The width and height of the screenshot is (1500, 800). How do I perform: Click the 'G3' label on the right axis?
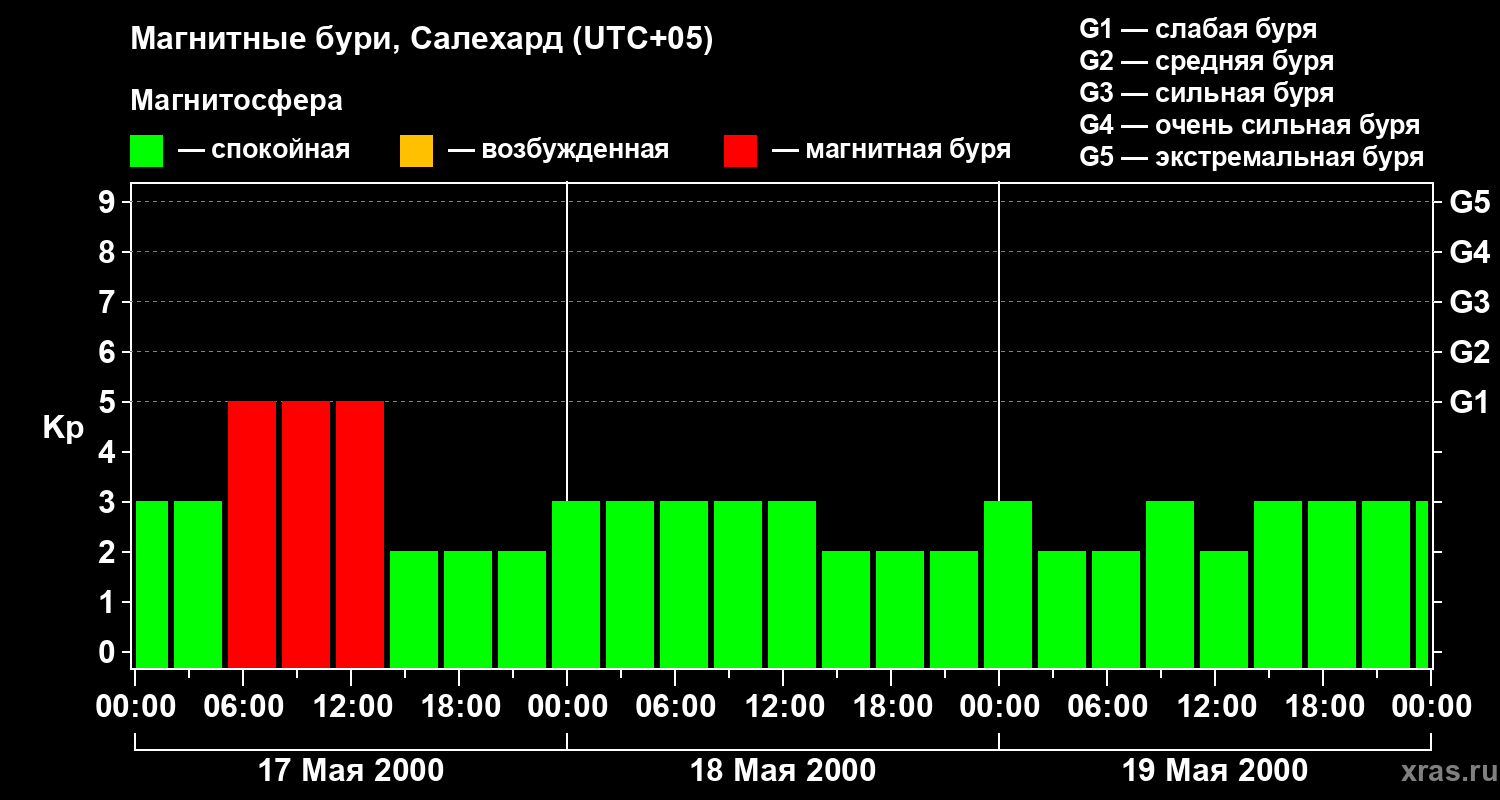pos(1469,302)
